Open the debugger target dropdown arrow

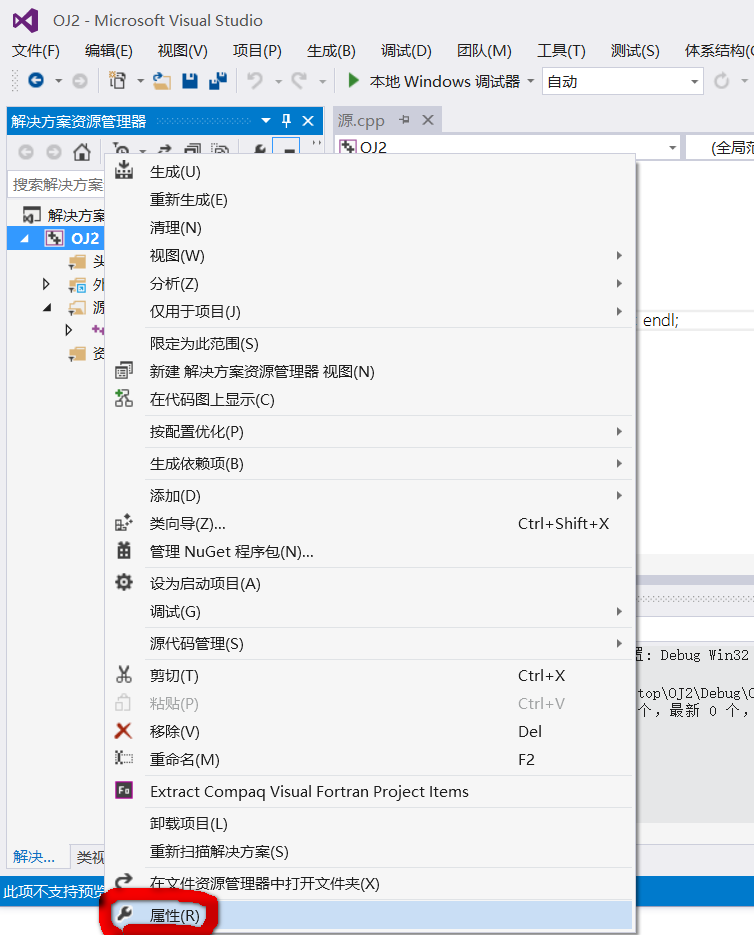[x=530, y=81]
